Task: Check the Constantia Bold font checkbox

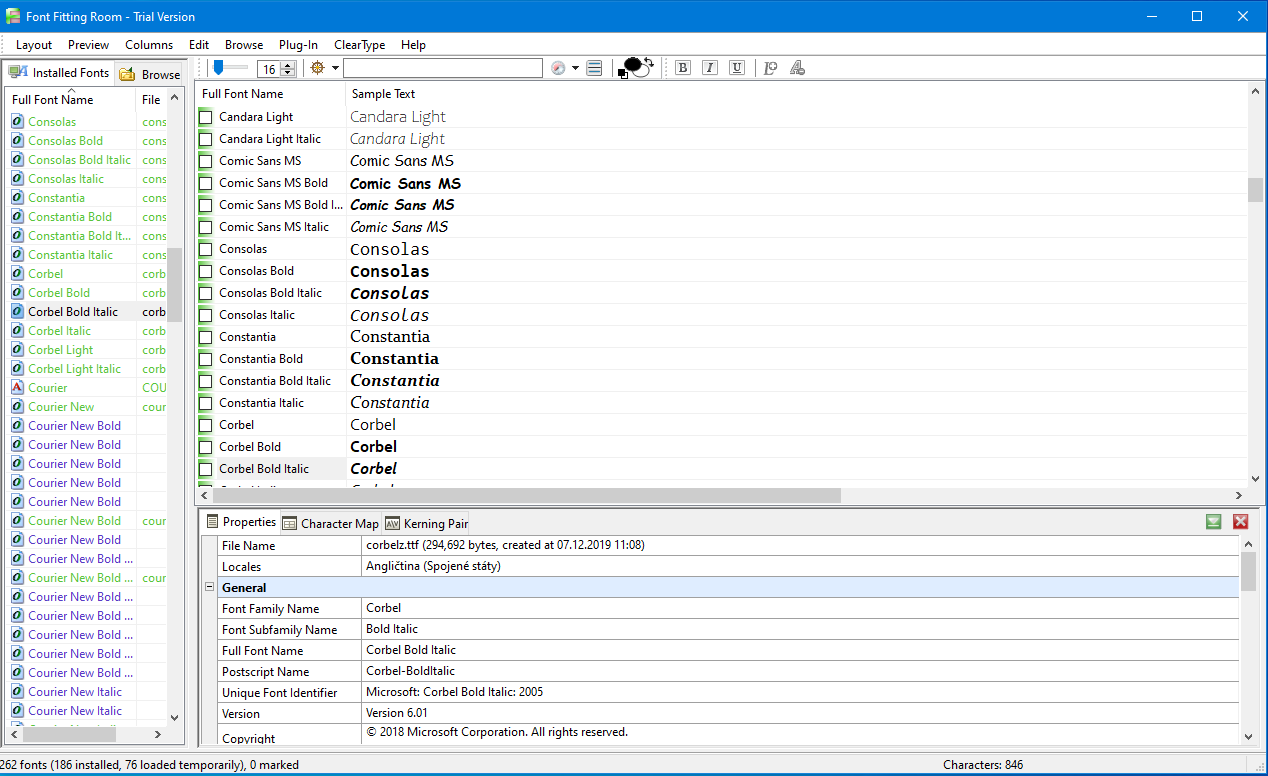Action: (x=206, y=359)
